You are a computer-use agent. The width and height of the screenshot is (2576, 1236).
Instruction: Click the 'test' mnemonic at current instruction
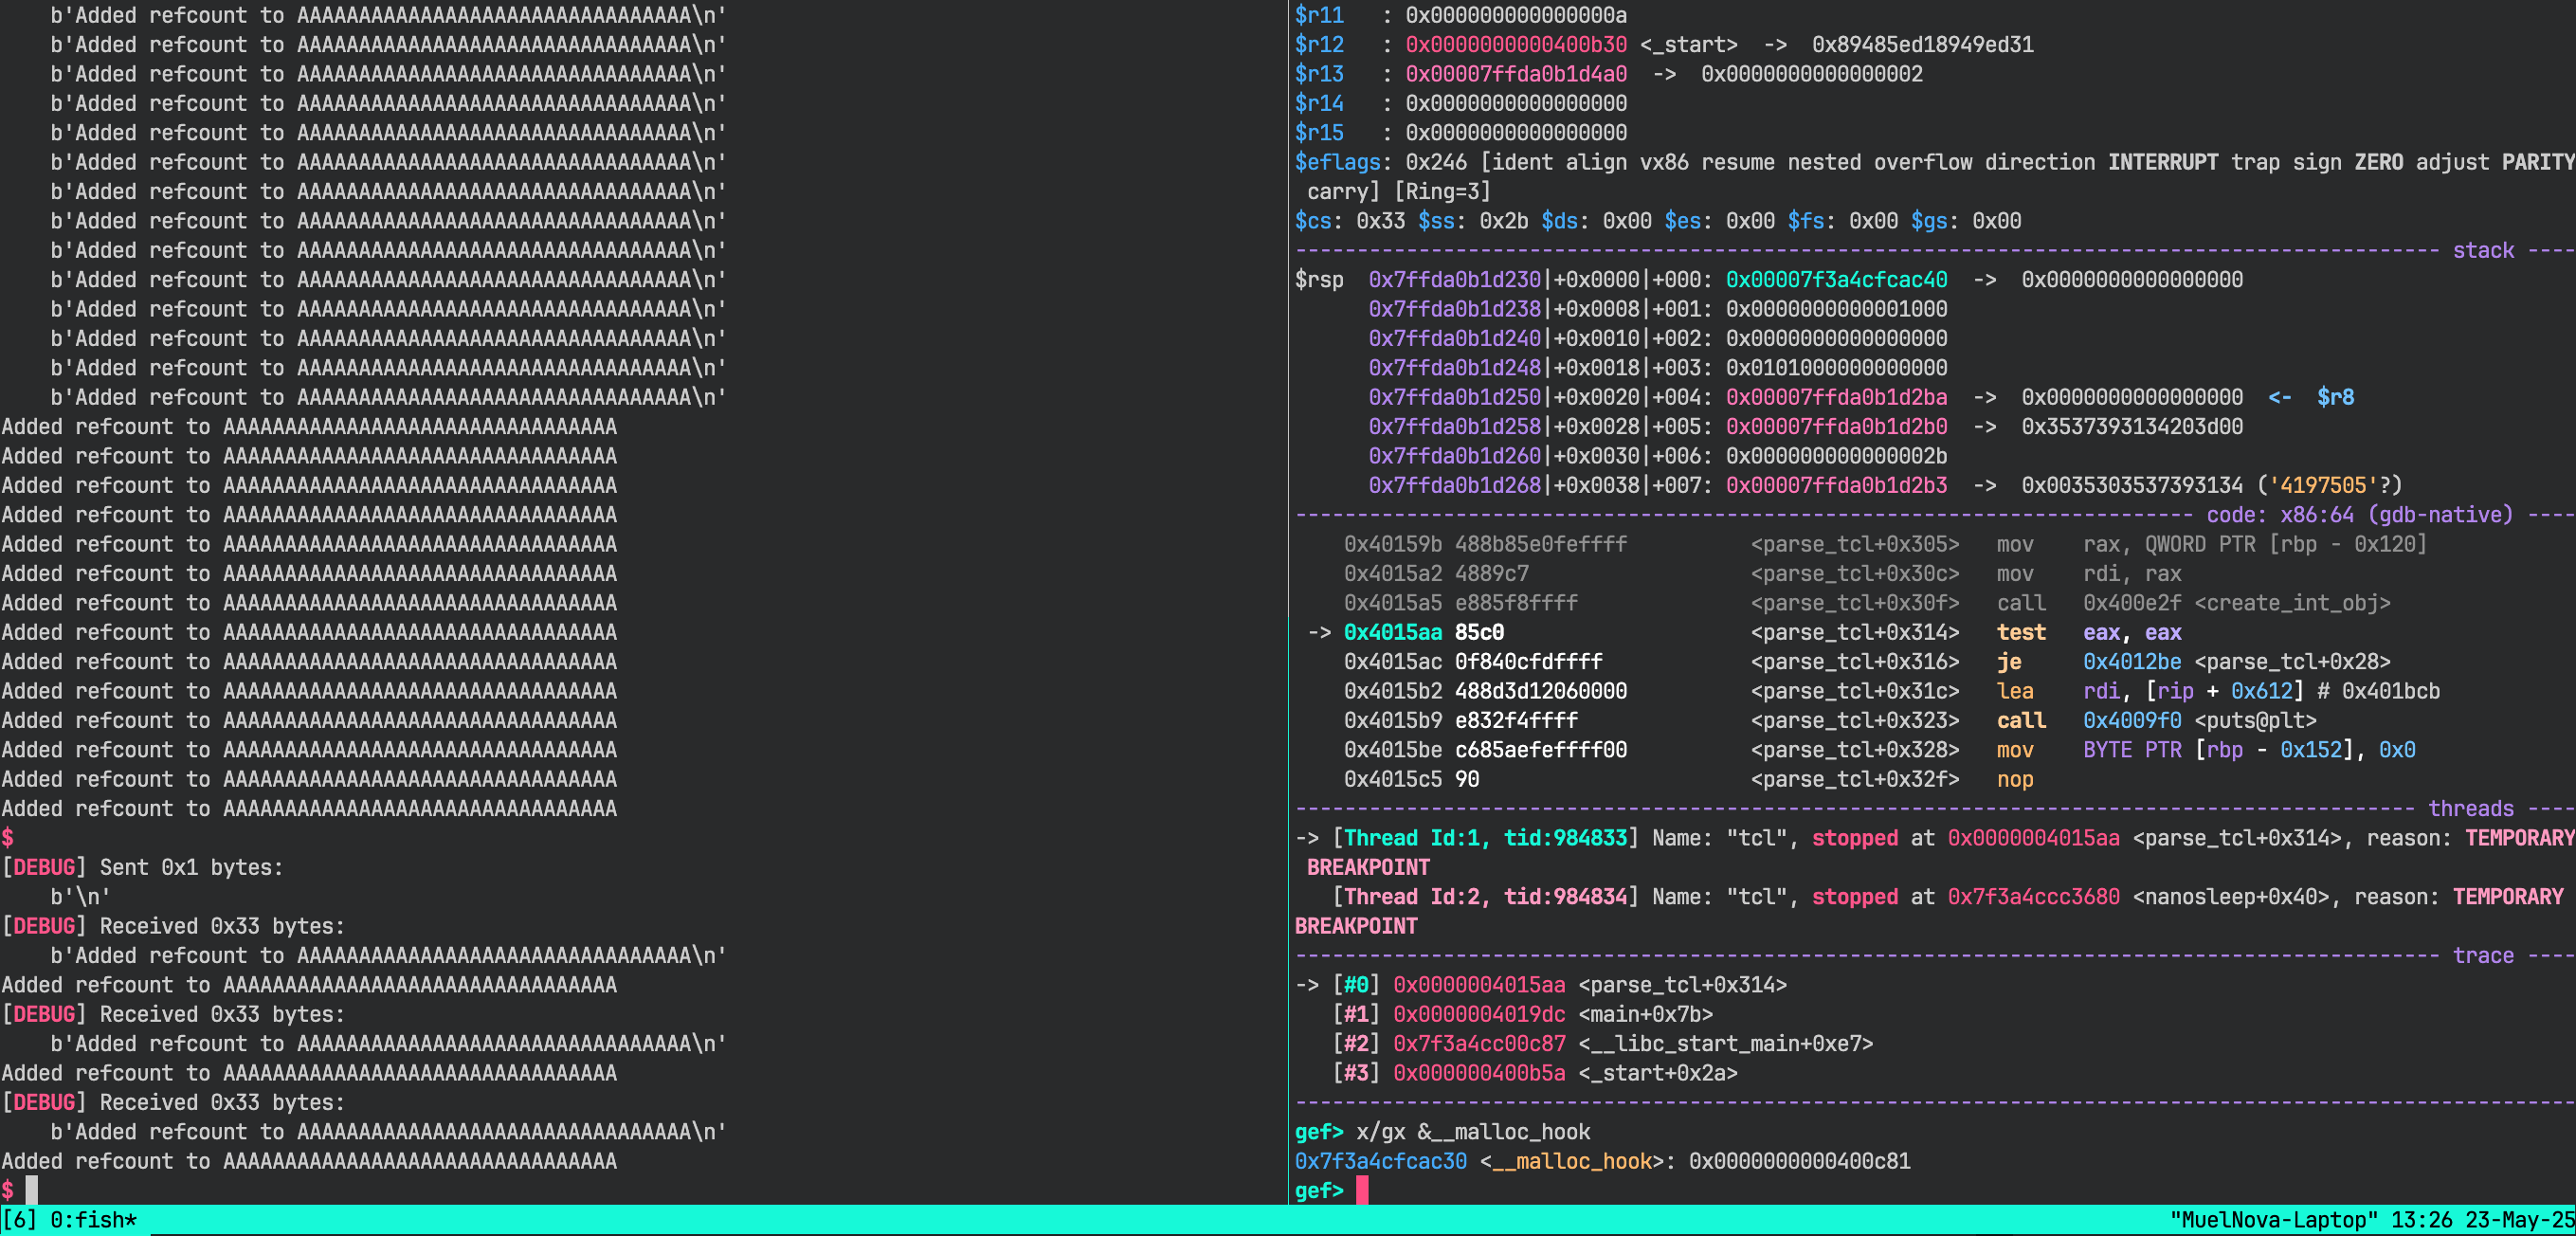coord(2021,633)
